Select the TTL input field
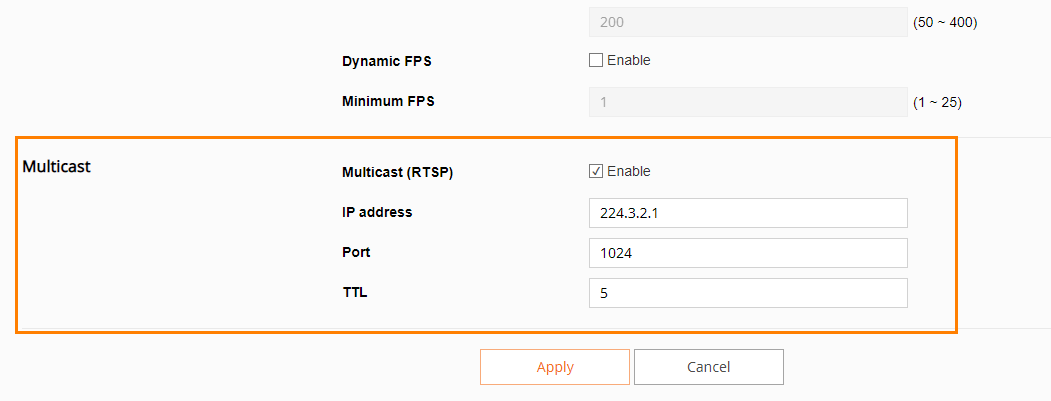 coord(748,293)
